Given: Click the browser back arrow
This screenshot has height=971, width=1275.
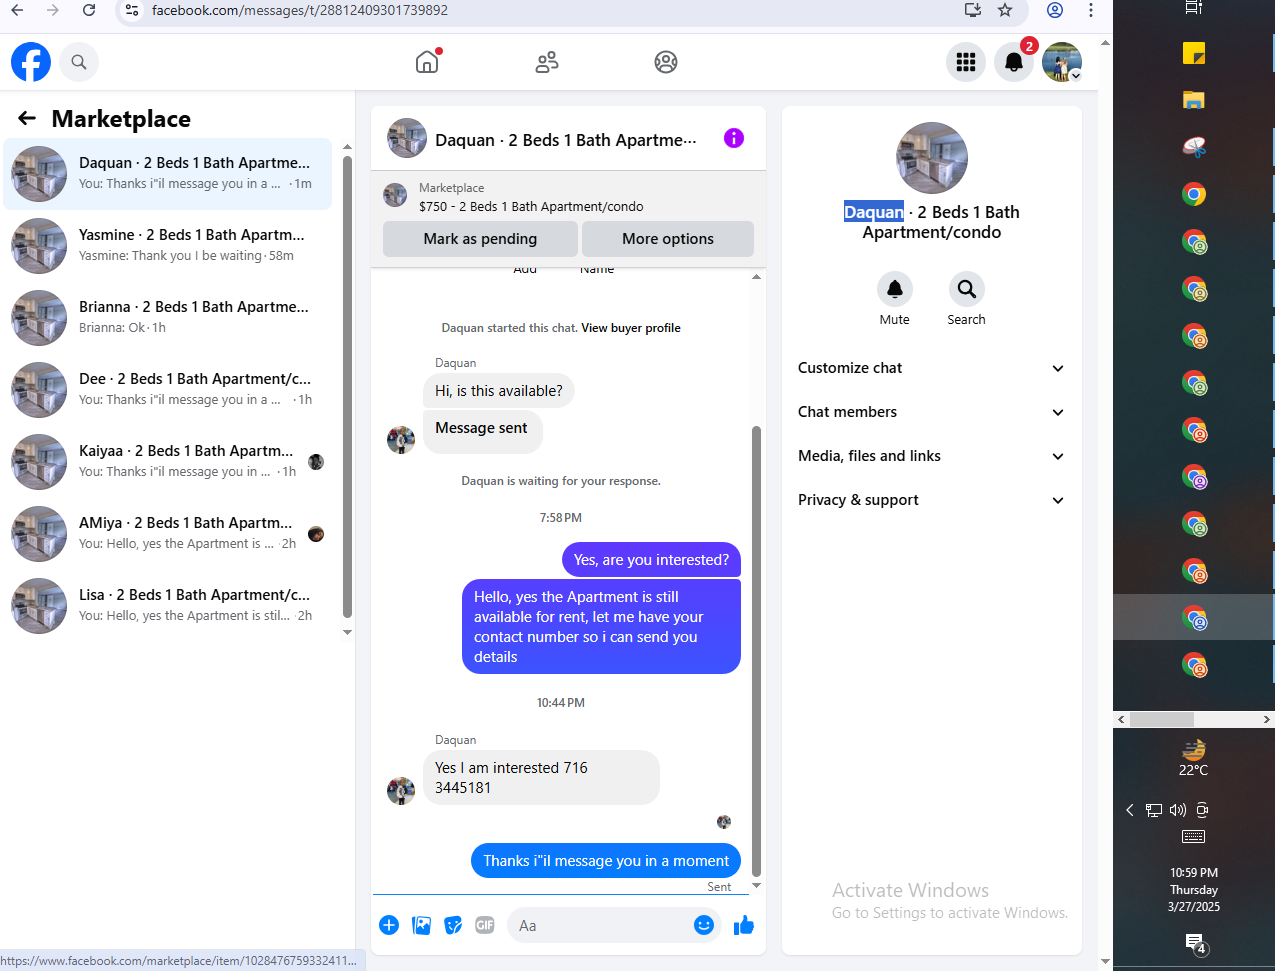Looking at the screenshot, I should point(17,10).
